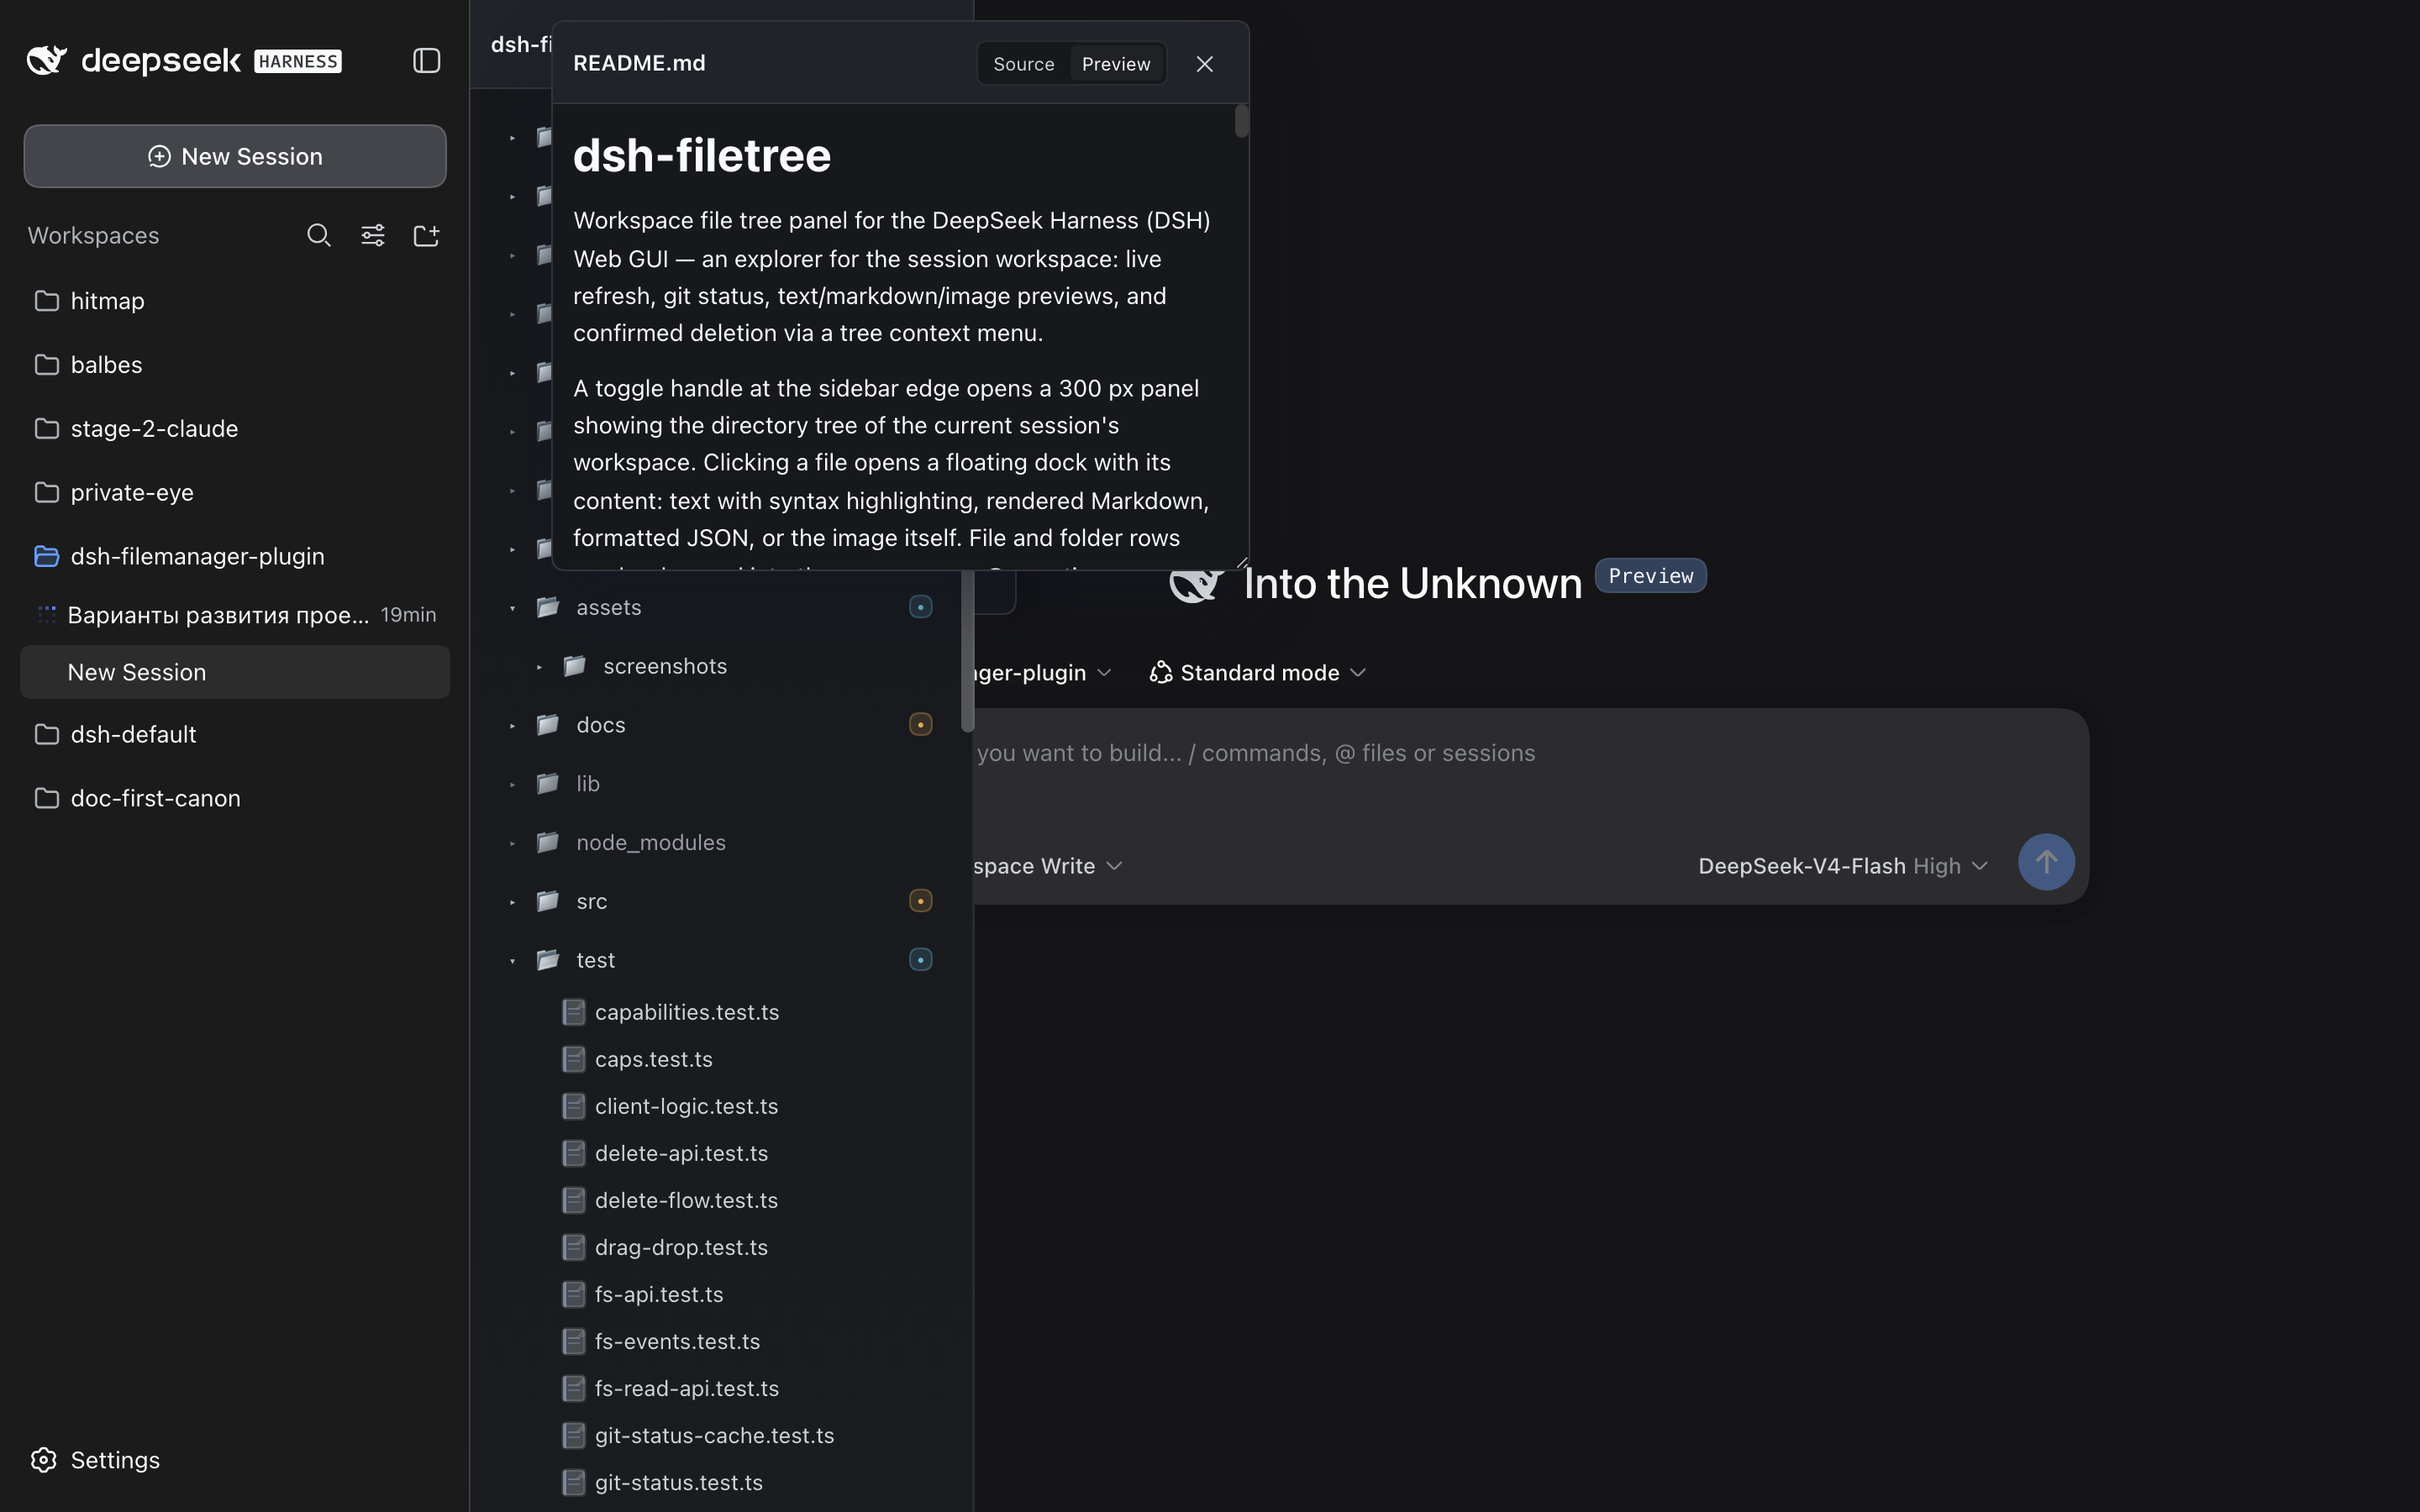Close the README.md preview dock
The height and width of the screenshot is (1512, 2420).
click(x=1205, y=64)
